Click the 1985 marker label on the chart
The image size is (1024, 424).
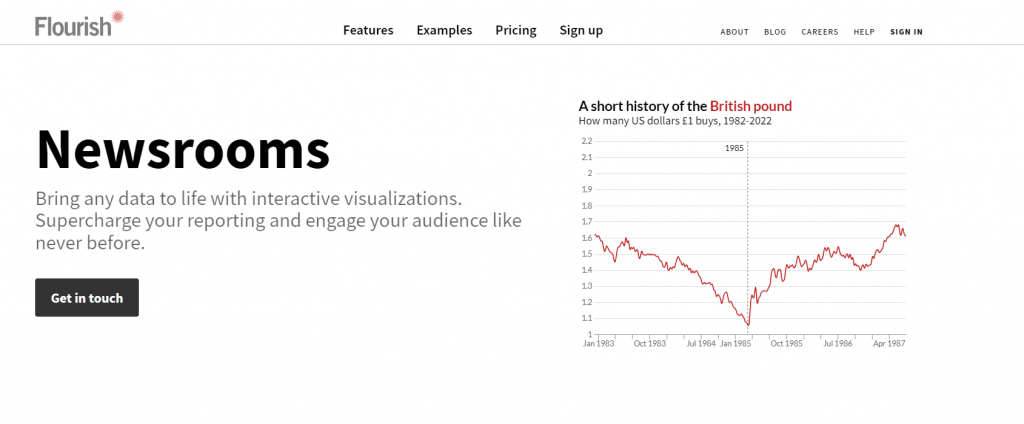(735, 148)
